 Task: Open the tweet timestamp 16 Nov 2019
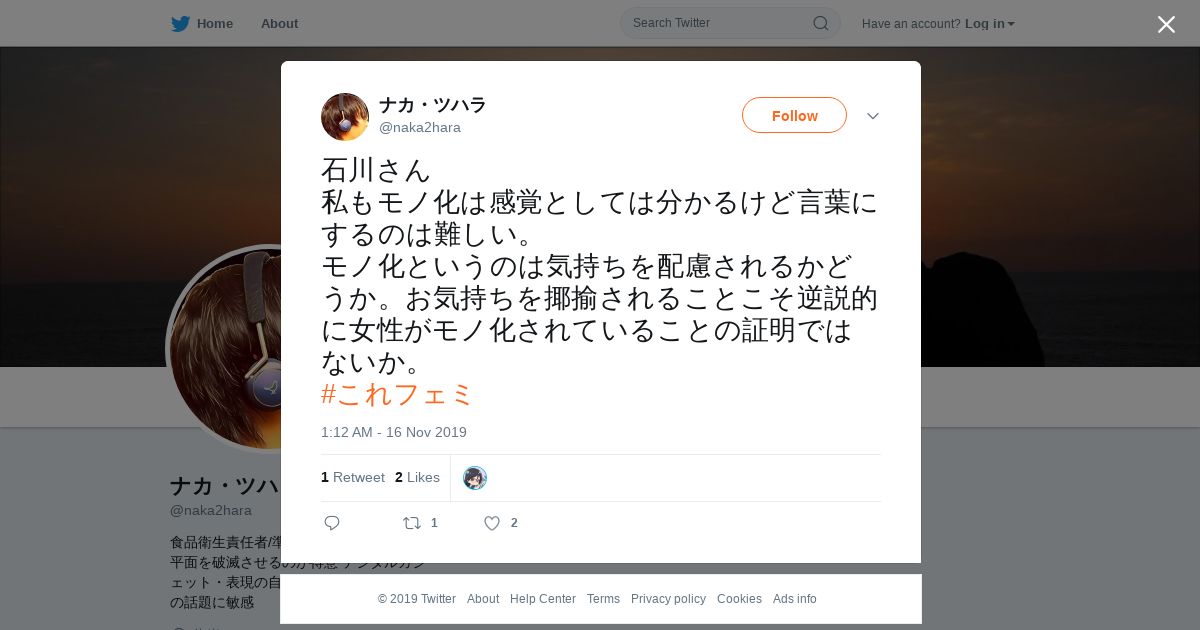pos(394,432)
